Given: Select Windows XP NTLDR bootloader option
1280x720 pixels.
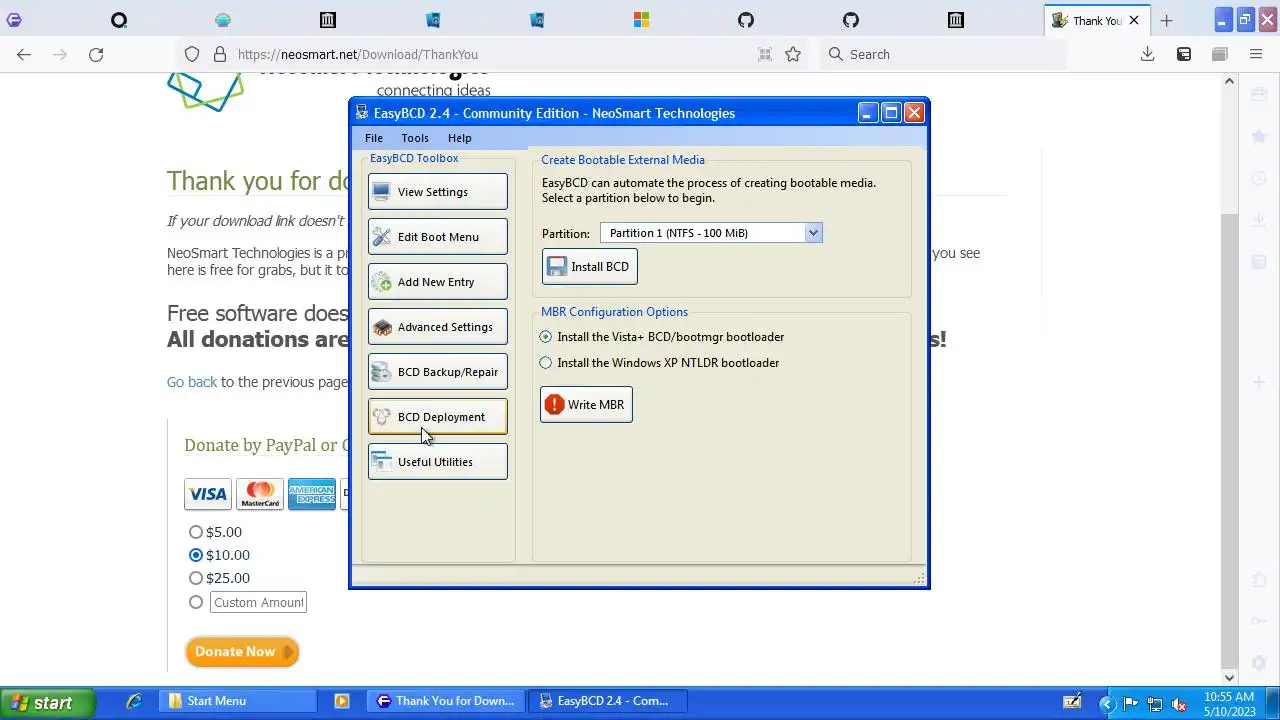Looking at the screenshot, I should tap(545, 363).
